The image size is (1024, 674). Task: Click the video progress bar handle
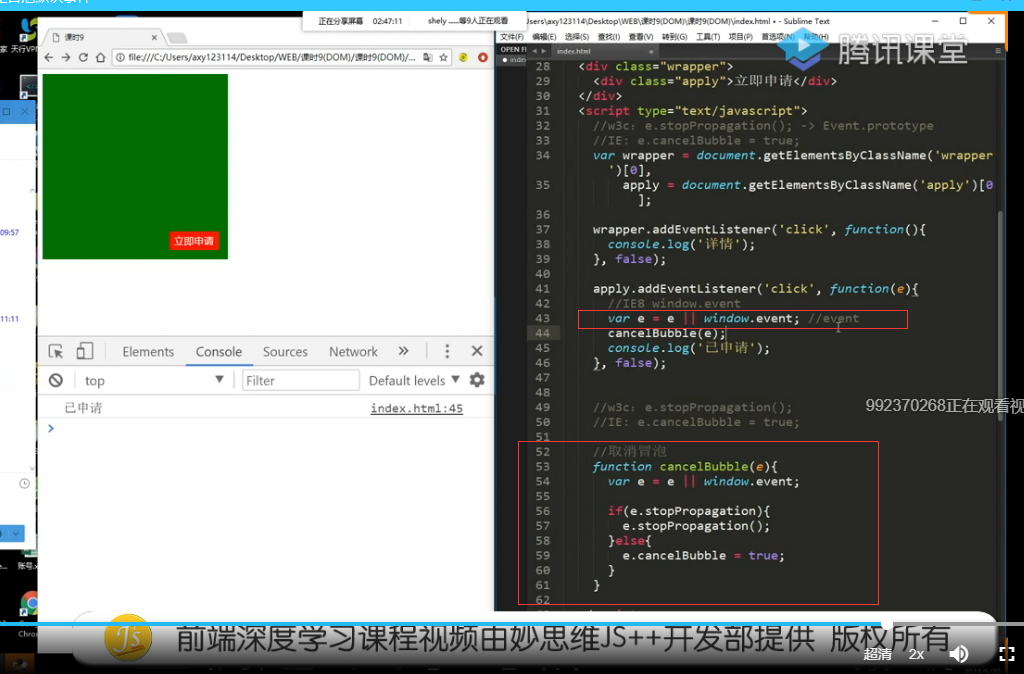pyautogui.click(x=886, y=624)
